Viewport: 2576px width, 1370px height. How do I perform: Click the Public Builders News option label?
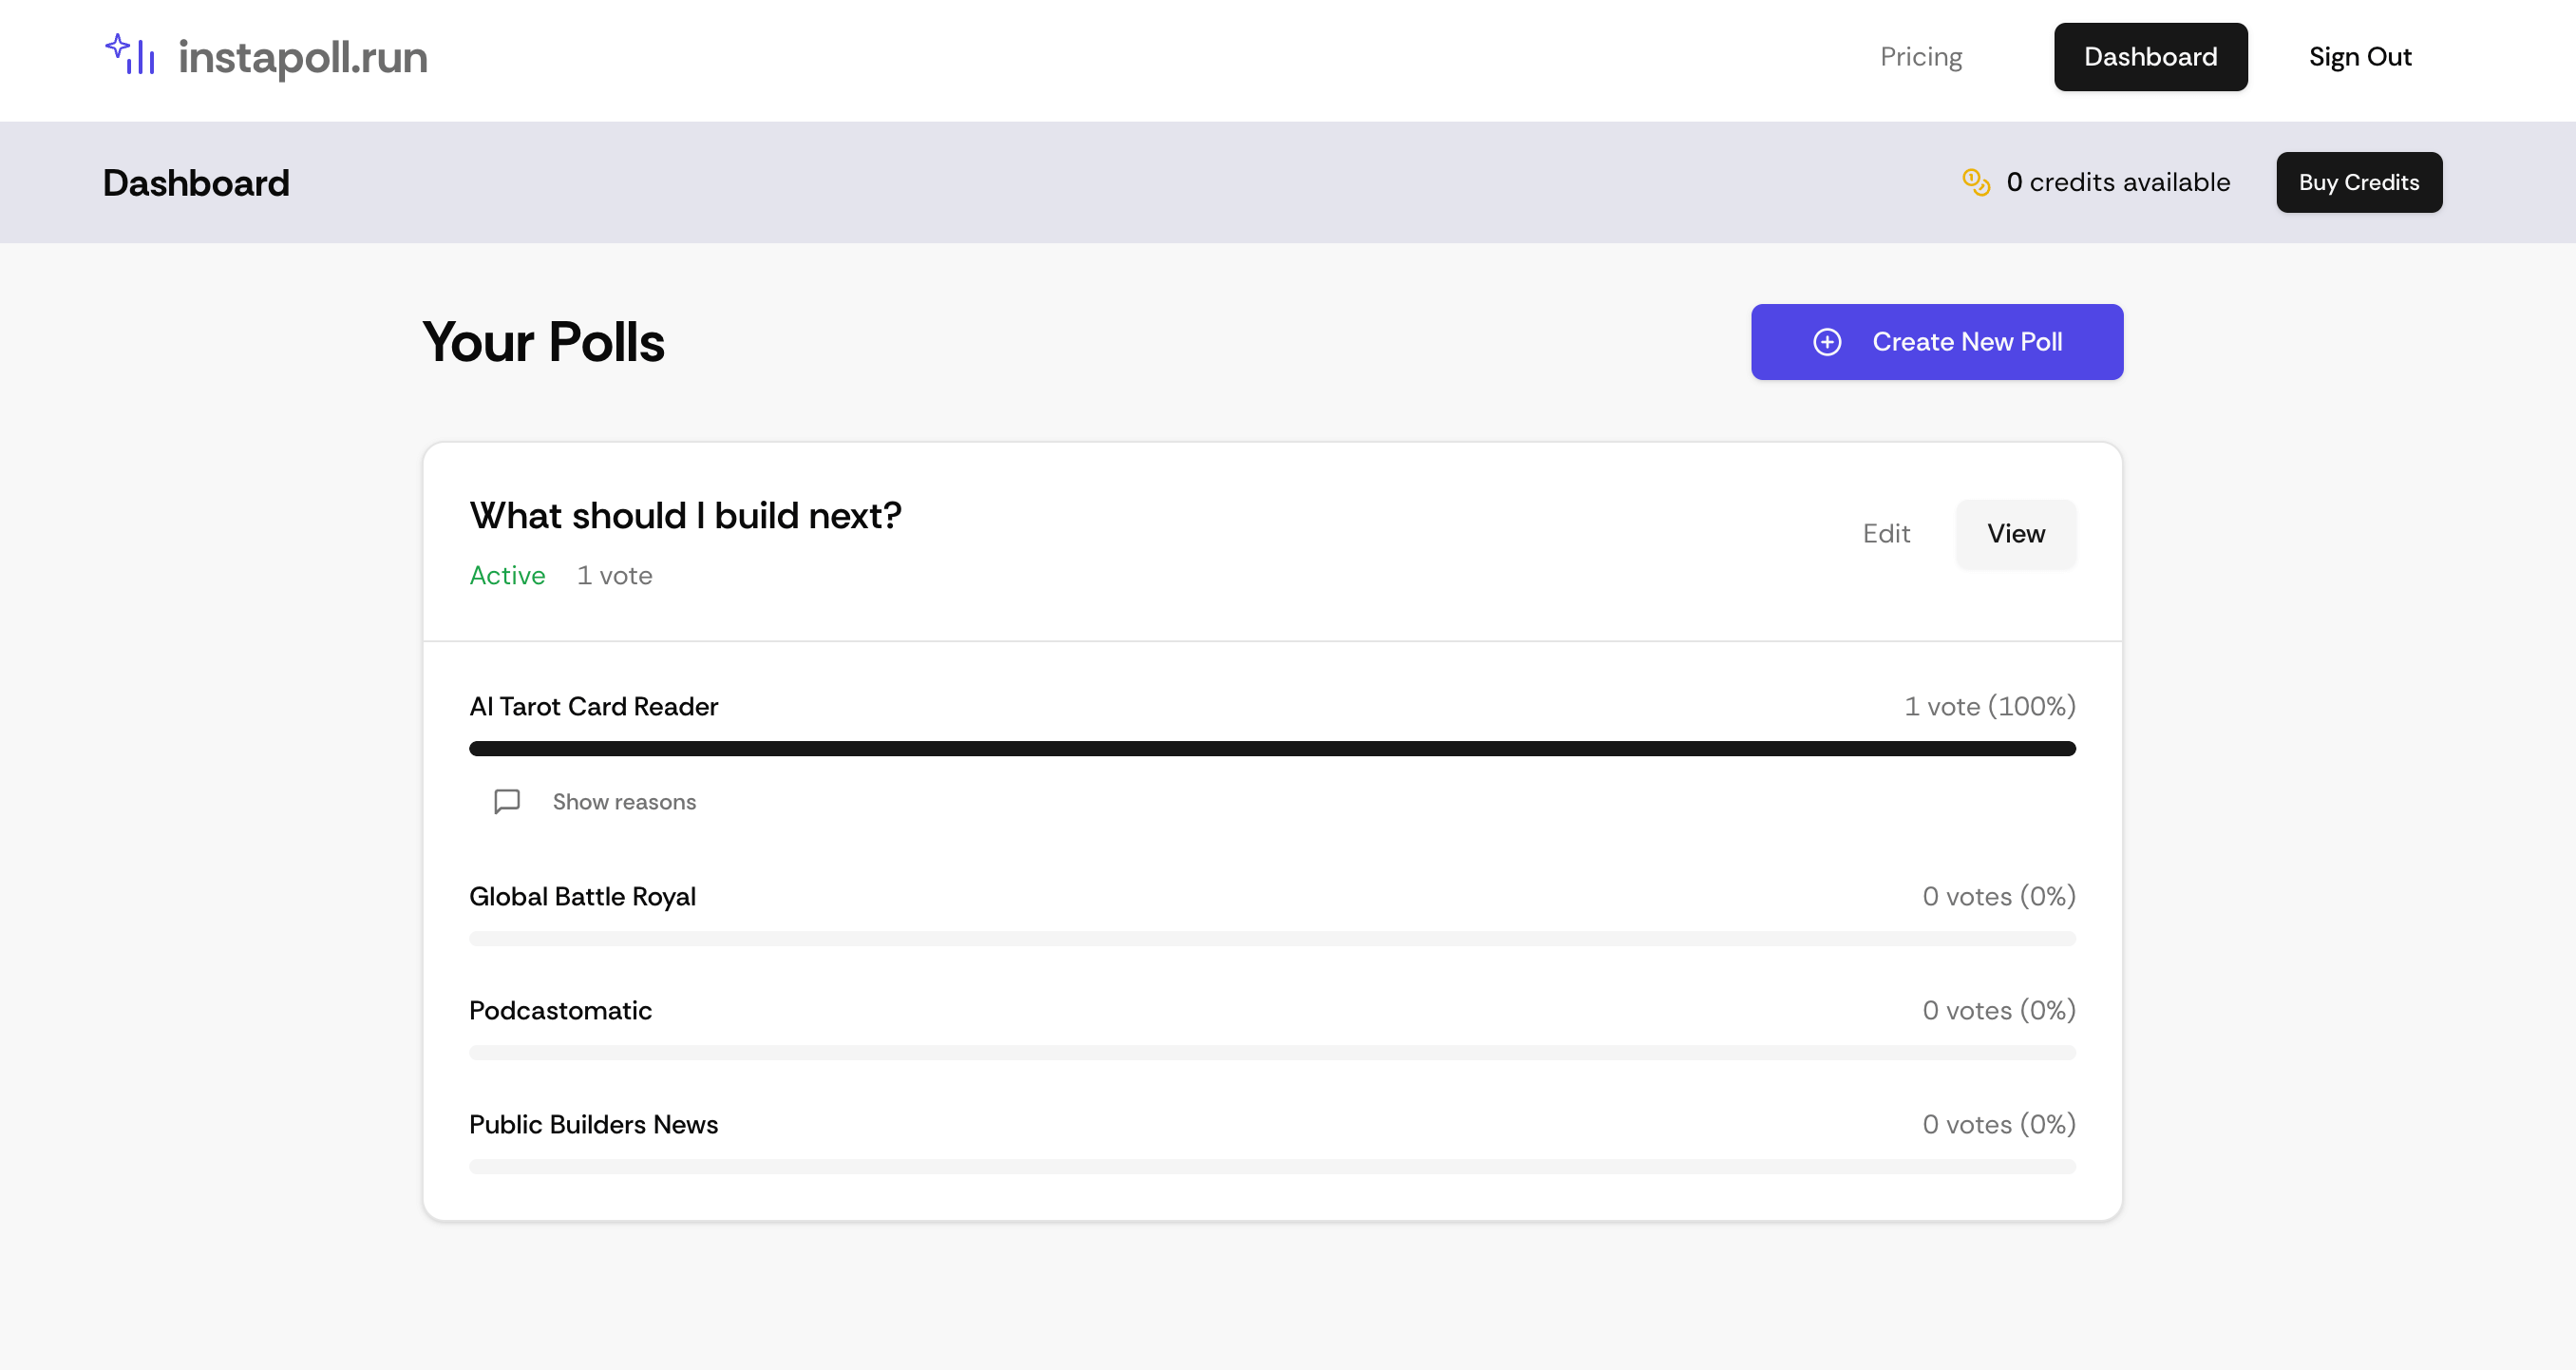point(593,1124)
